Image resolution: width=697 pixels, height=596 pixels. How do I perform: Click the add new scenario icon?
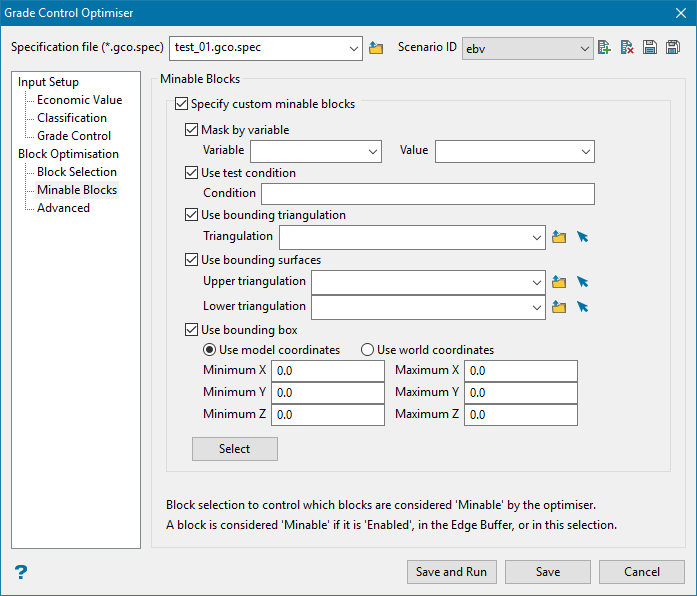[604, 48]
